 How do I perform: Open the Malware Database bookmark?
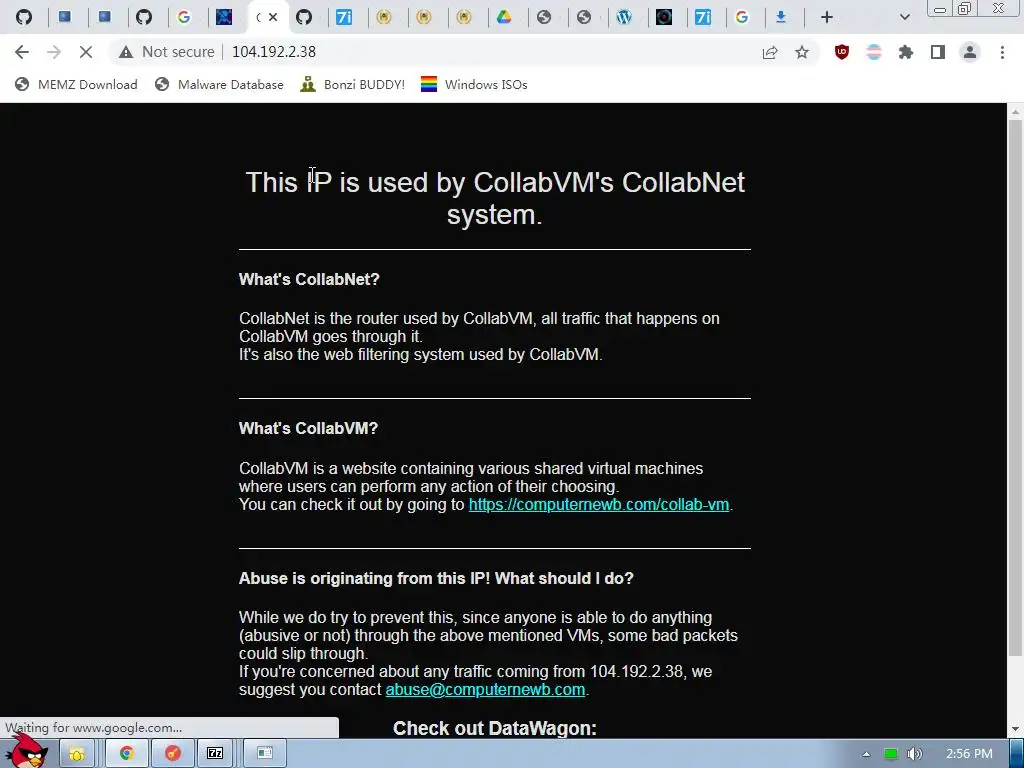pyautogui.click(x=219, y=84)
